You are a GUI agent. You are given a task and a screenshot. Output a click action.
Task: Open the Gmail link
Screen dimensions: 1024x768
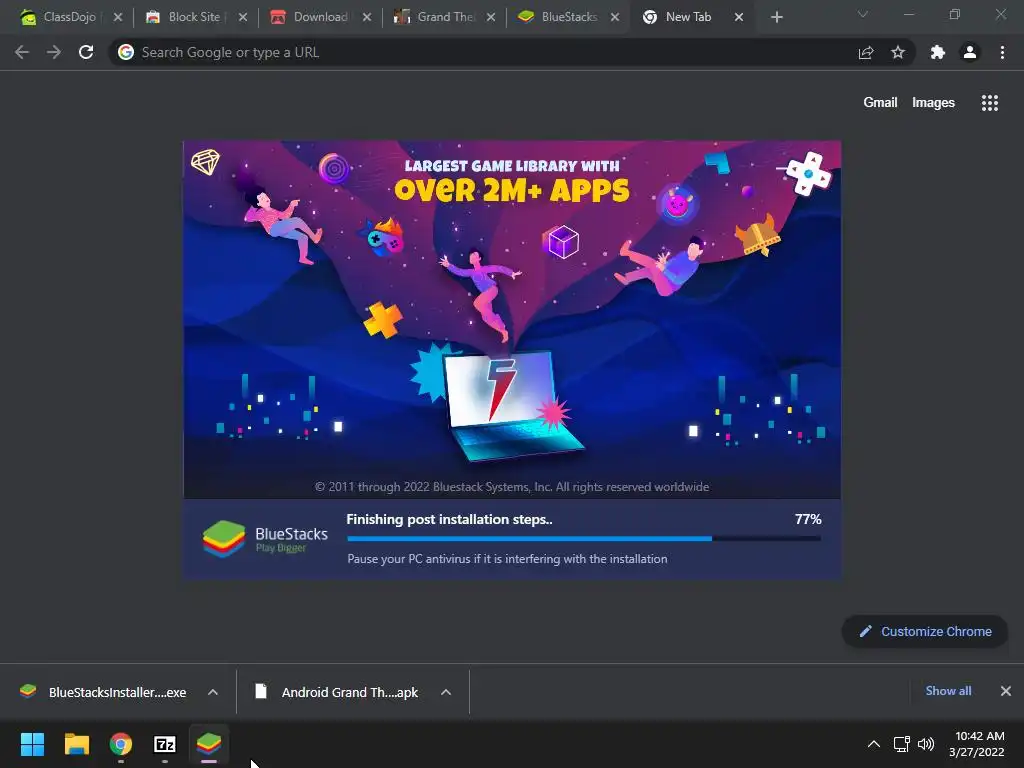880,103
